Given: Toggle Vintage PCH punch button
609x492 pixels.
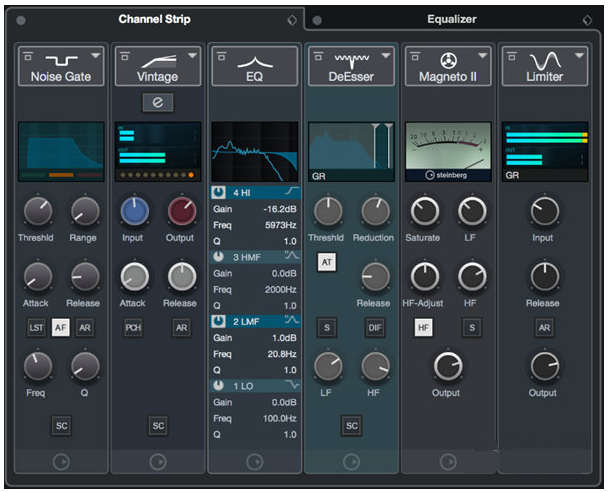Looking at the screenshot, I should pyautogui.click(x=133, y=328).
